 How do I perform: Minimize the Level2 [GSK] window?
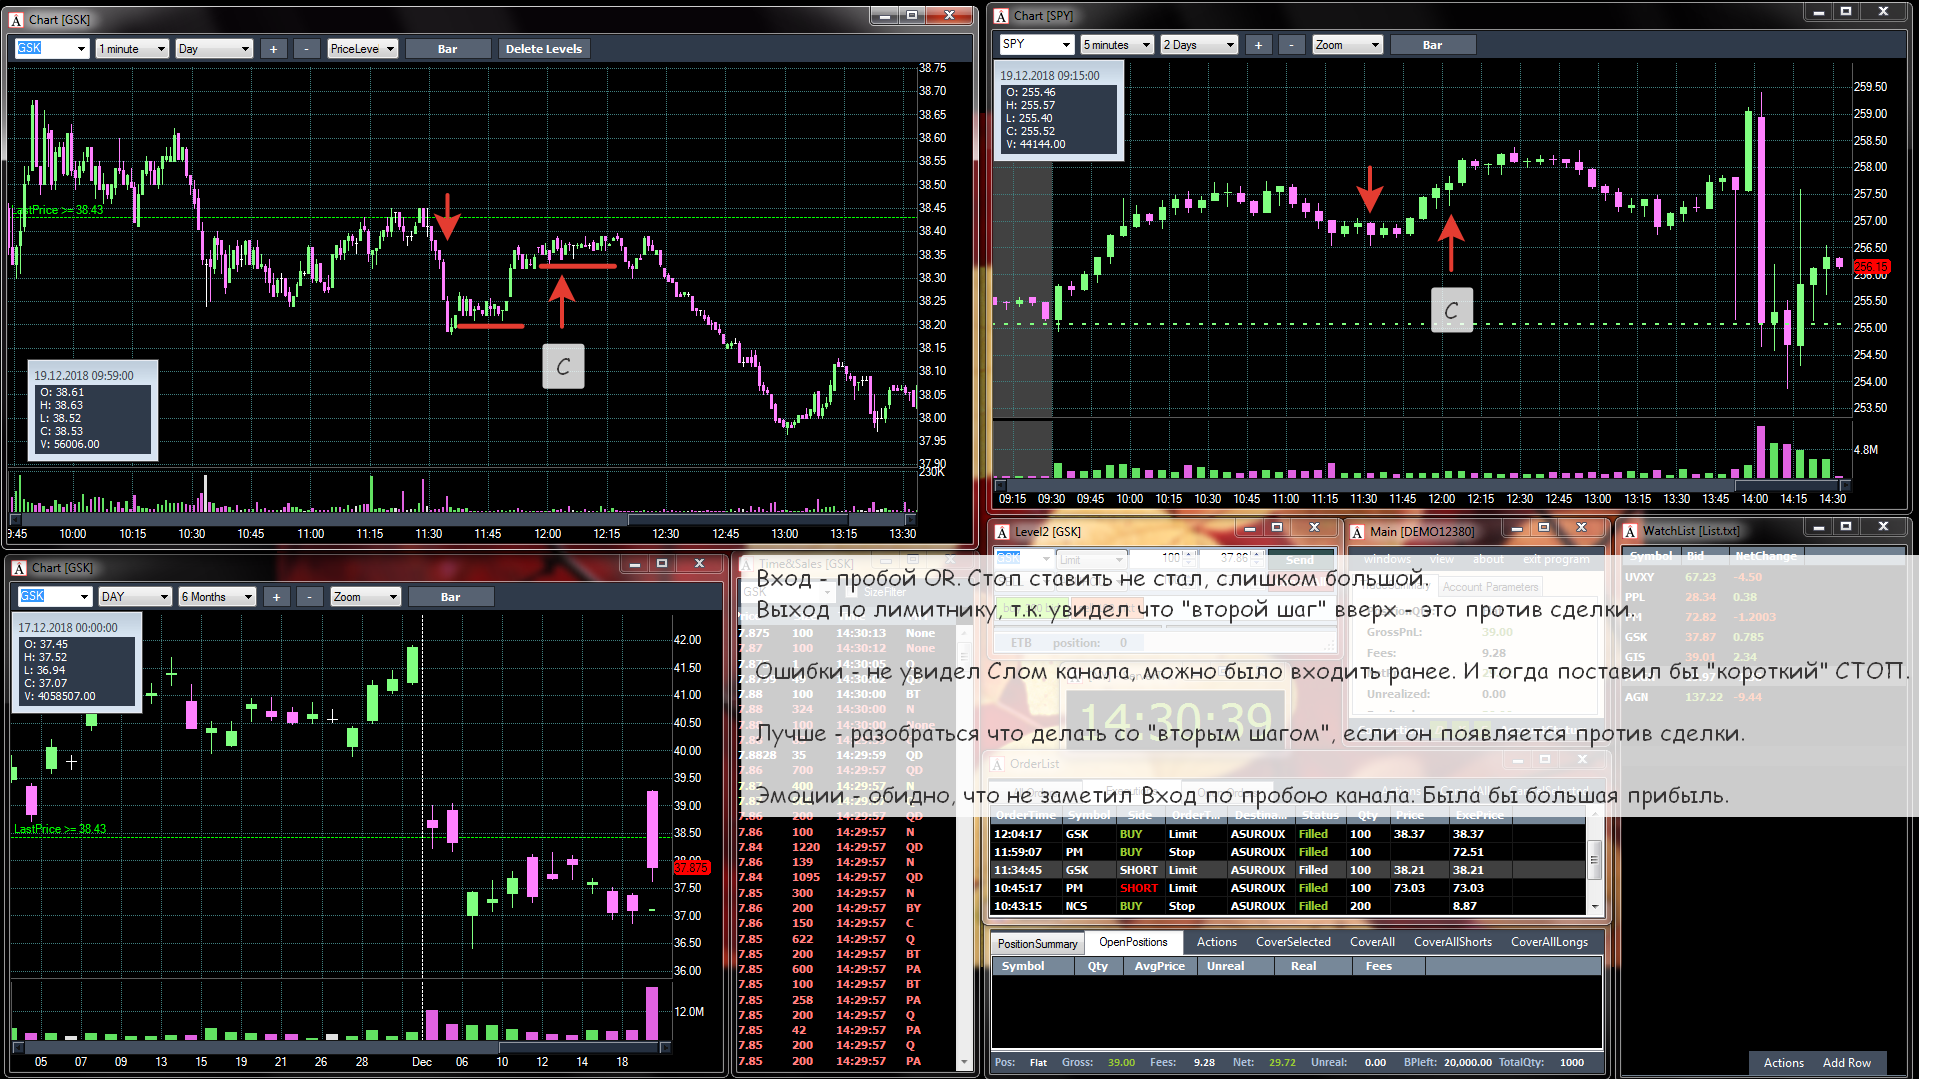(1249, 528)
